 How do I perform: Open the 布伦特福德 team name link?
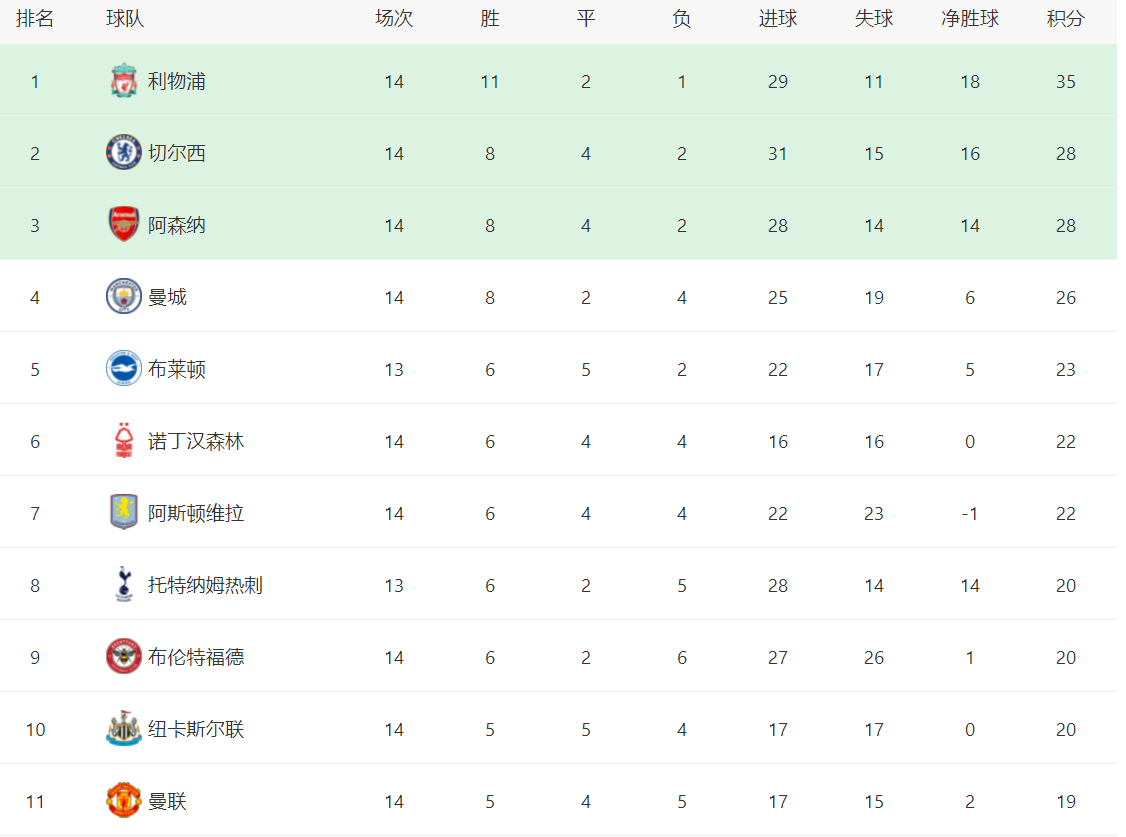[196, 657]
